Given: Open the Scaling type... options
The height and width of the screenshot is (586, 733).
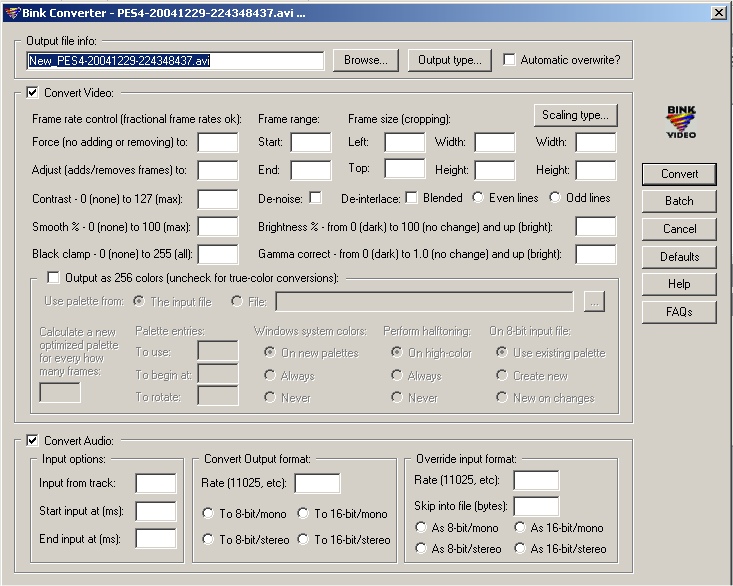Looking at the screenshot, I should [x=575, y=115].
